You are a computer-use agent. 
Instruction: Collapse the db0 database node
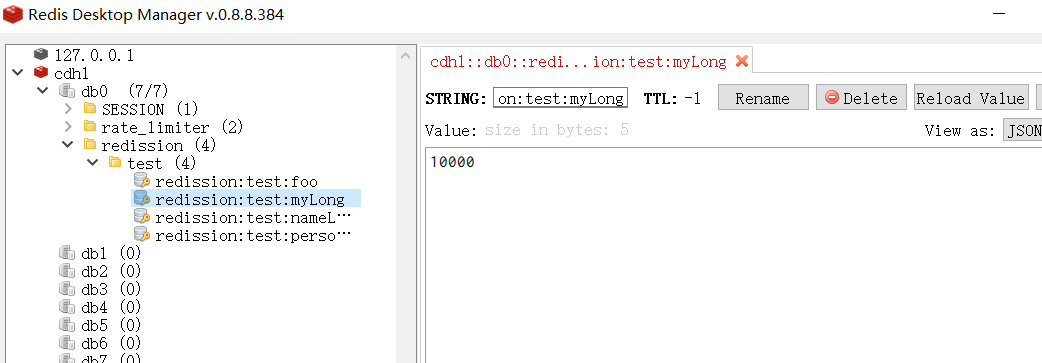pos(43,90)
